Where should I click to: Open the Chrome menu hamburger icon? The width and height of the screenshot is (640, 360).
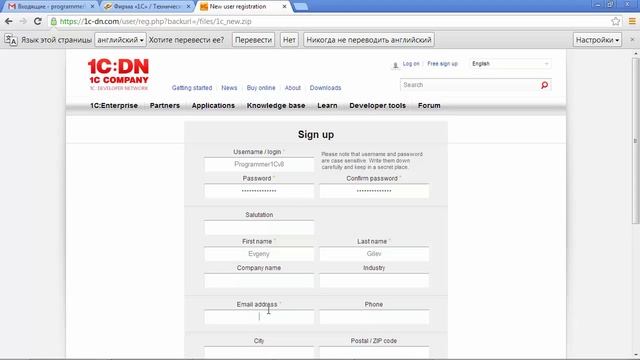coord(632,21)
